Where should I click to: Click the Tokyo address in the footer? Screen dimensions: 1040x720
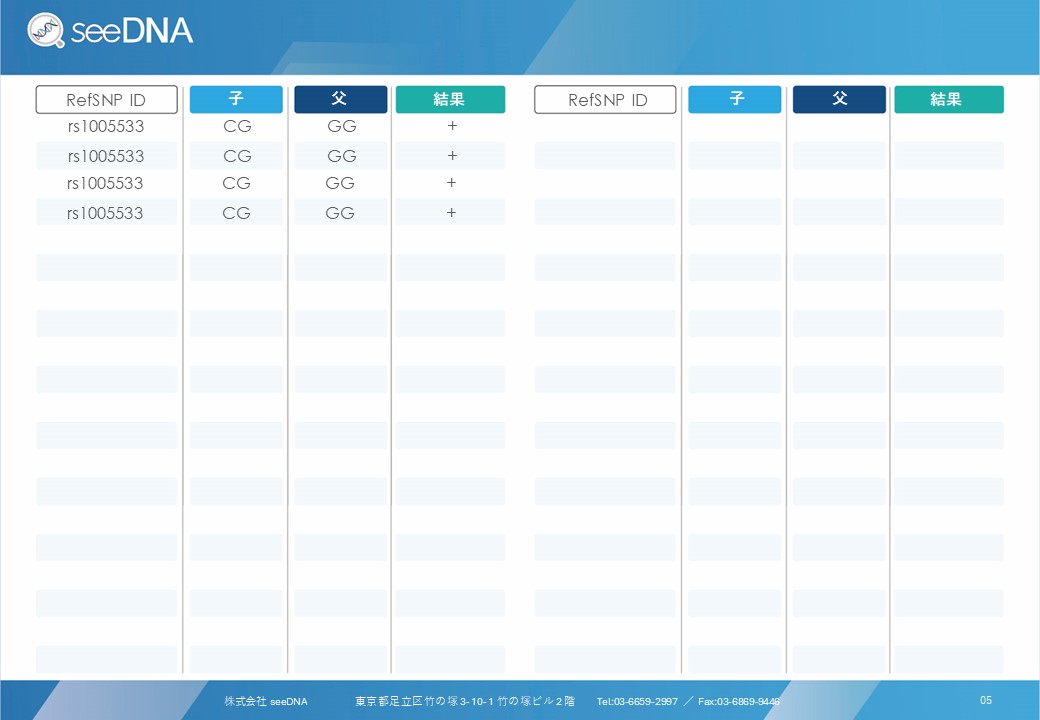pyautogui.click(x=464, y=702)
